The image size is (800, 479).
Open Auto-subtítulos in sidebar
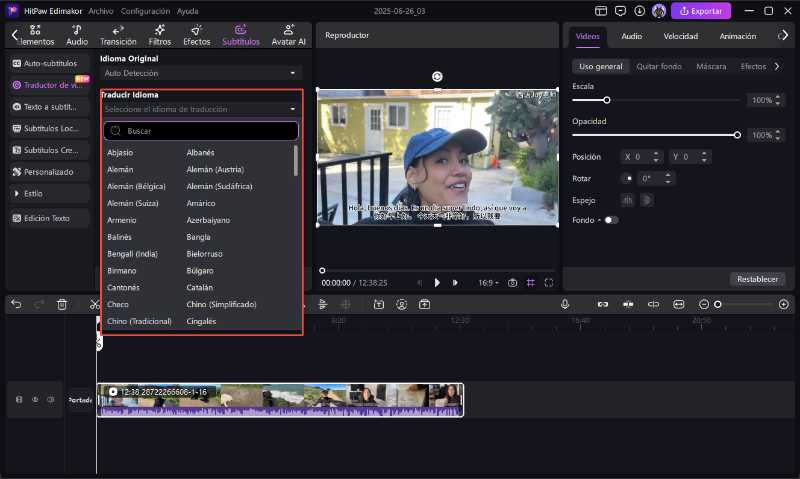[49, 63]
